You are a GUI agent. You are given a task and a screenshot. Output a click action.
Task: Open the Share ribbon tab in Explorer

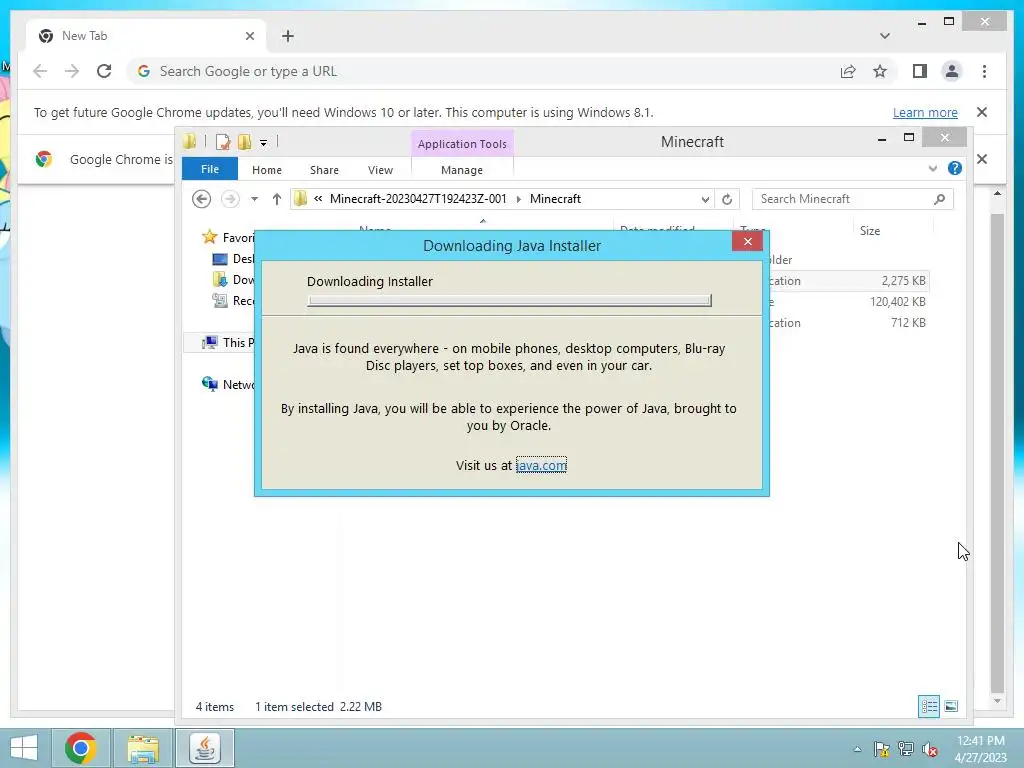coord(324,170)
